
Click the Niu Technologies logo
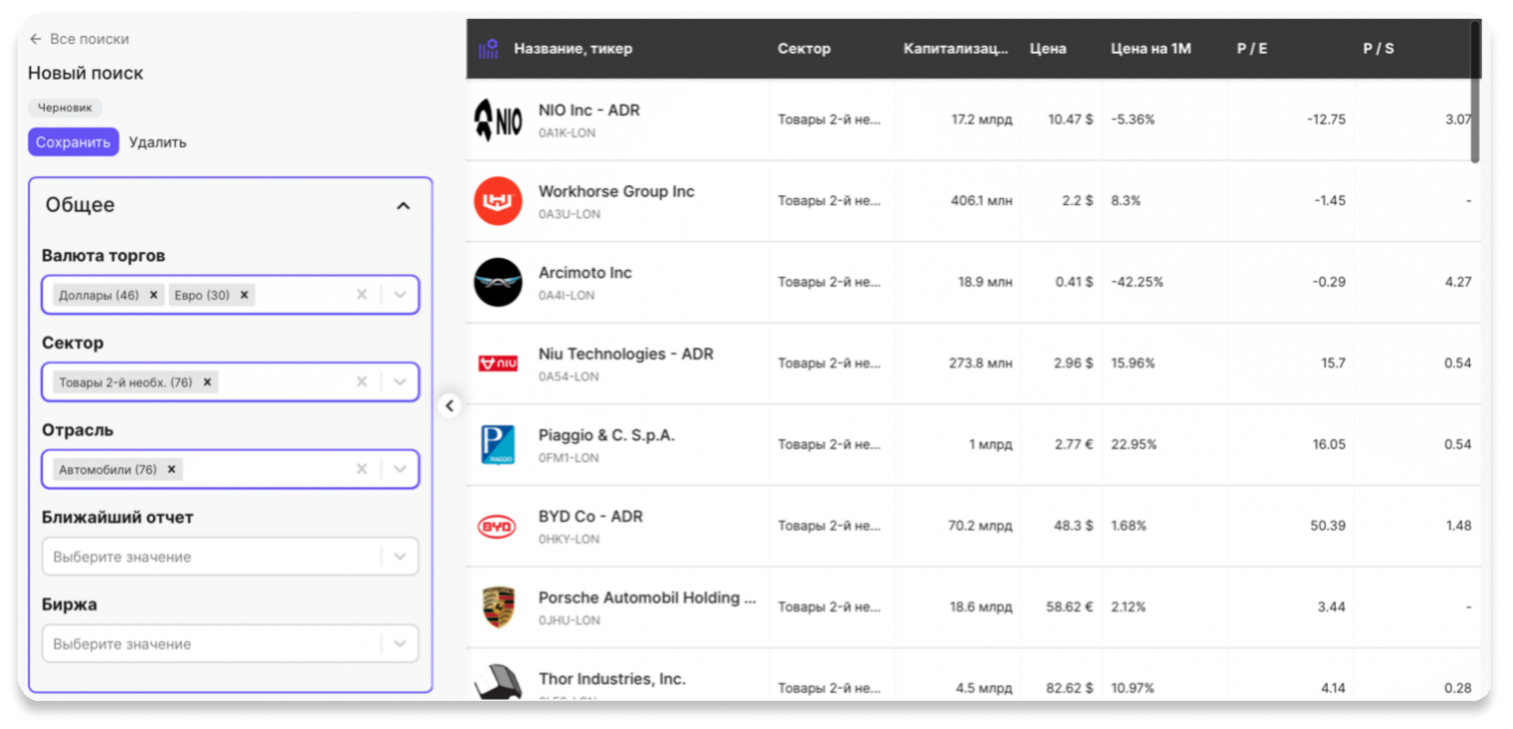click(x=498, y=364)
